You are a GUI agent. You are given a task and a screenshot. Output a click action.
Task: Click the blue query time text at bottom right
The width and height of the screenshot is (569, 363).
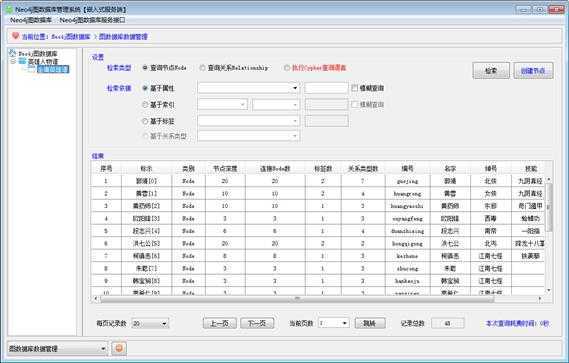coord(517,323)
